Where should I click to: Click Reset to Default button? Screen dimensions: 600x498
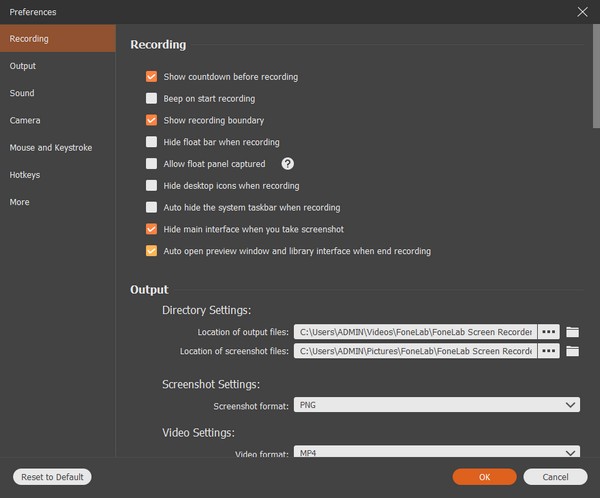(52, 477)
